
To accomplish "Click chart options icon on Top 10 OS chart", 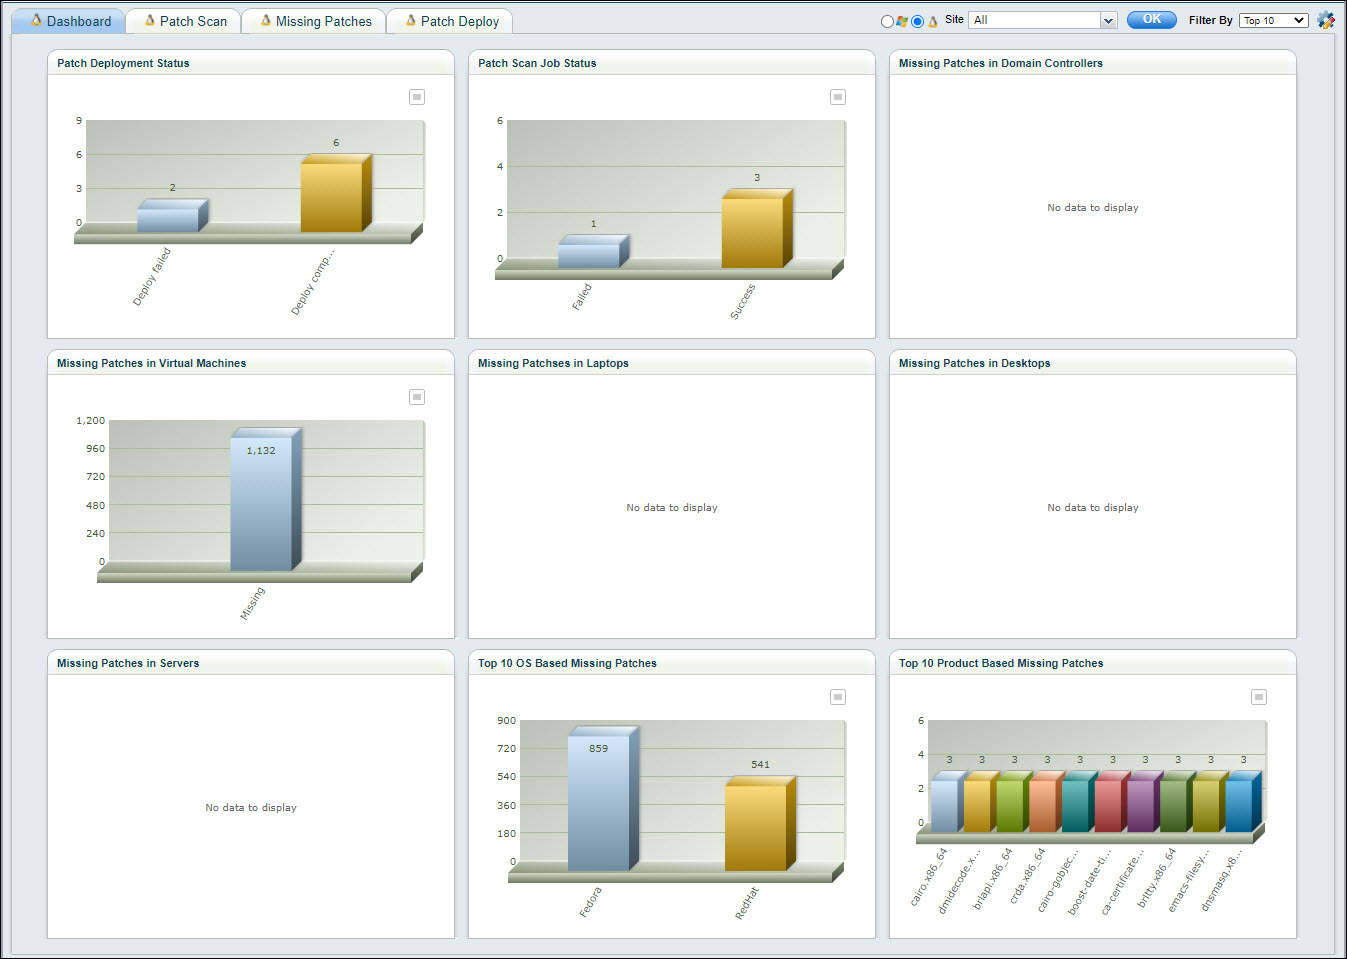I will [837, 697].
